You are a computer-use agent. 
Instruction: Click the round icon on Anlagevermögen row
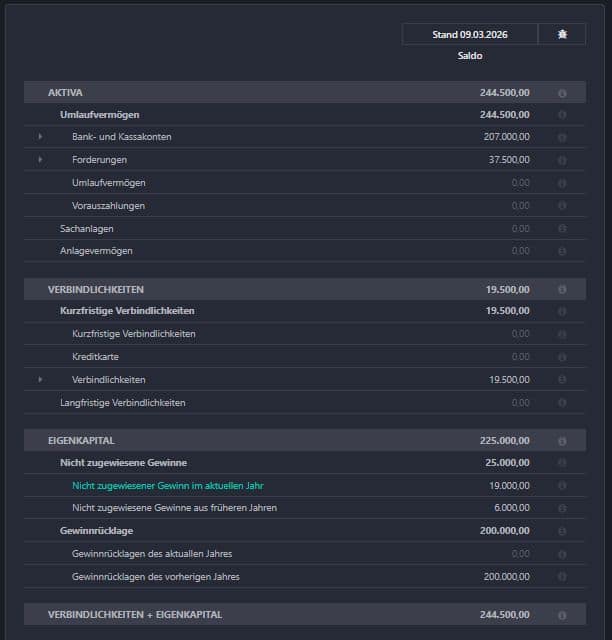(x=562, y=251)
